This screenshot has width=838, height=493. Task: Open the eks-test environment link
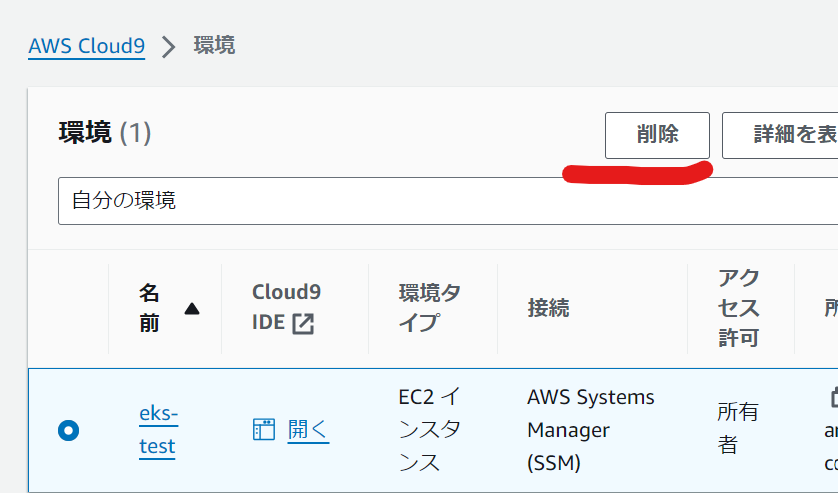158,430
